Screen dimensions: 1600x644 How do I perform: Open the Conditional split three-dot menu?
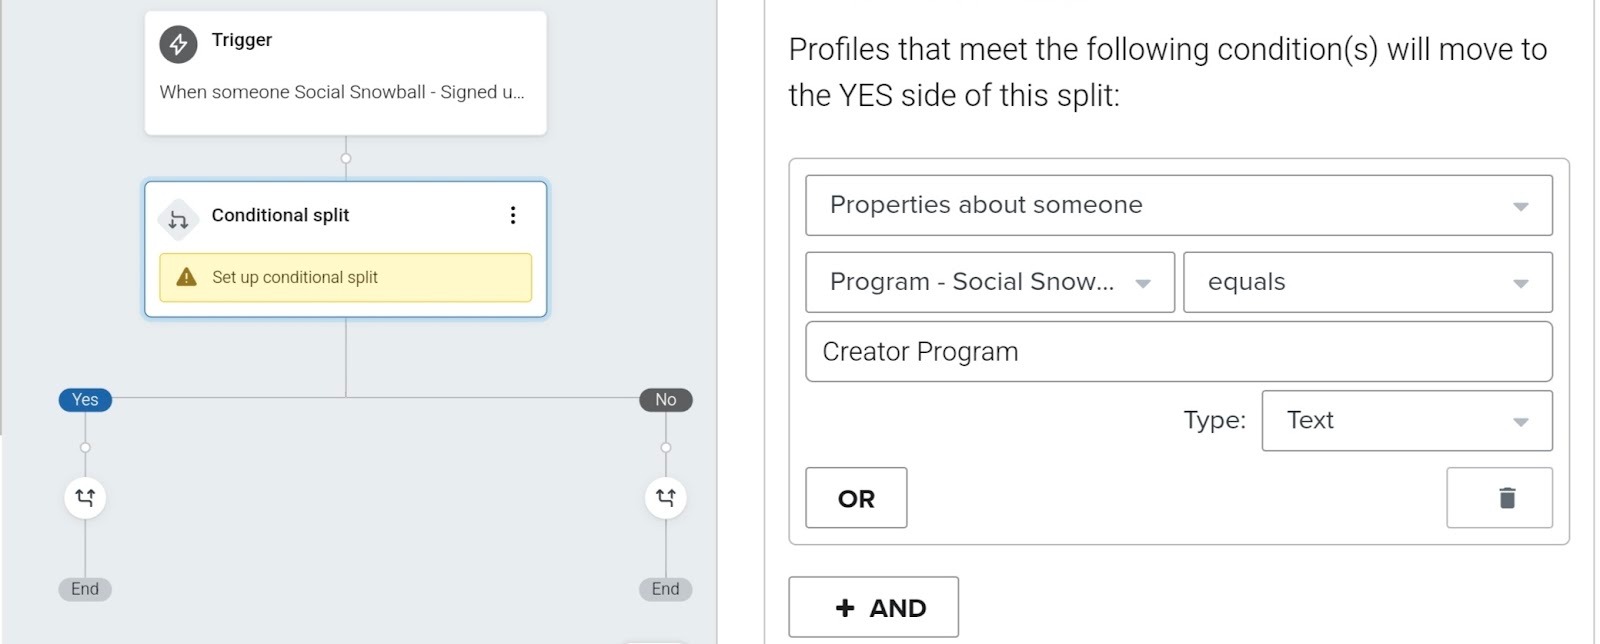click(x=513, y=214)
